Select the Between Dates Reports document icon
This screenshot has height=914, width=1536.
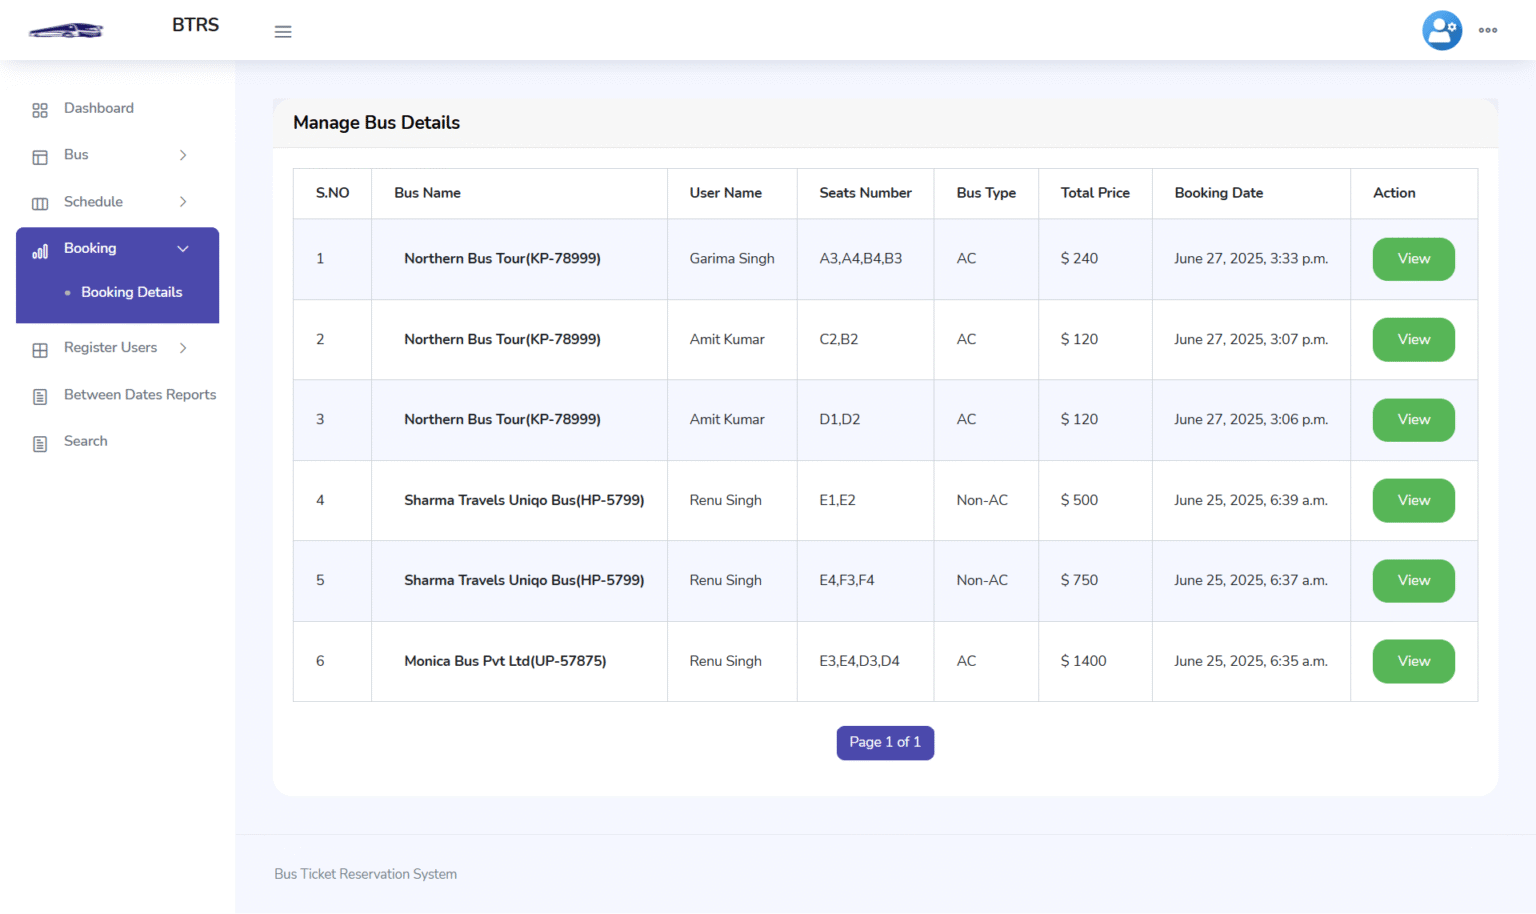pos(40,396)
